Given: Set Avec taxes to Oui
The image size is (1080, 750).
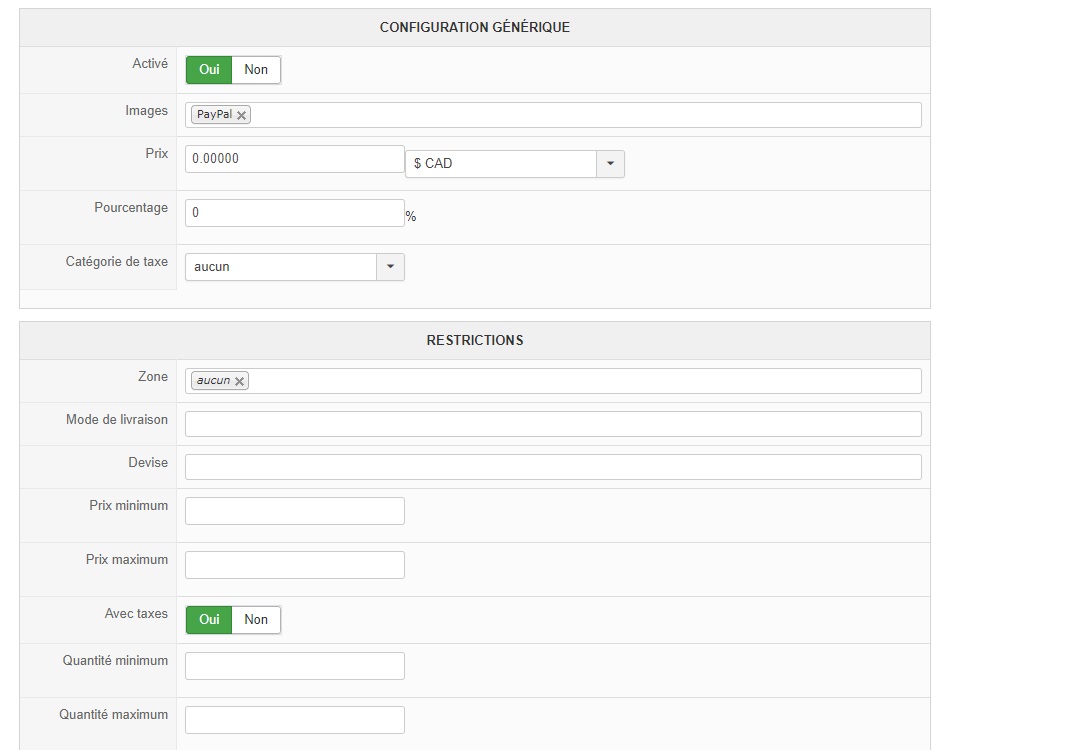Looking at the screenshot, I should [209, 620].
